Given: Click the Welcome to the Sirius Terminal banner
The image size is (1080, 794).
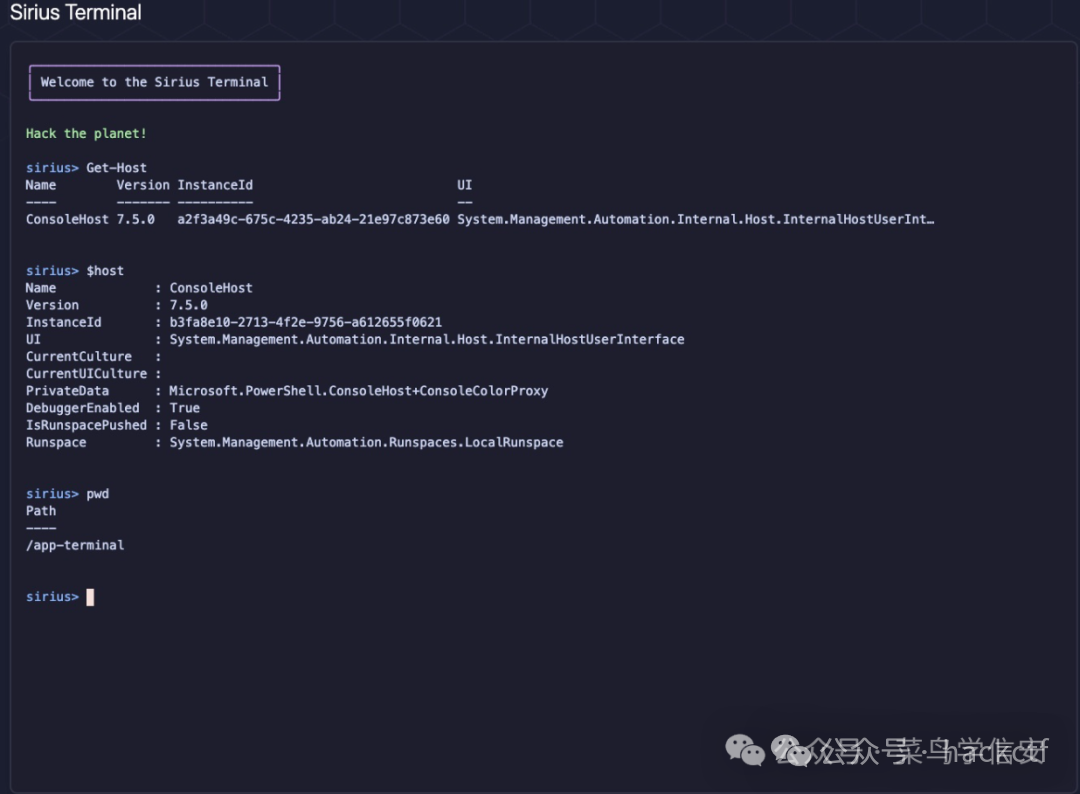Looking at the screenshot, I should point(154,82).
